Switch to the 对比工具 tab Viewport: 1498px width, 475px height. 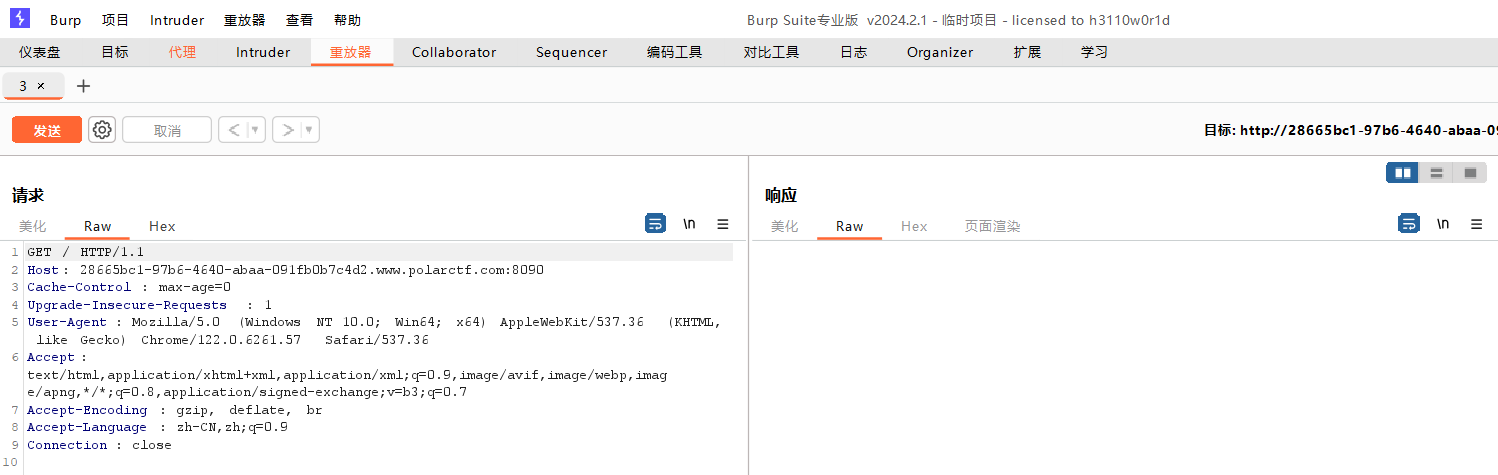pyautogui.click(x=772, y=52)
